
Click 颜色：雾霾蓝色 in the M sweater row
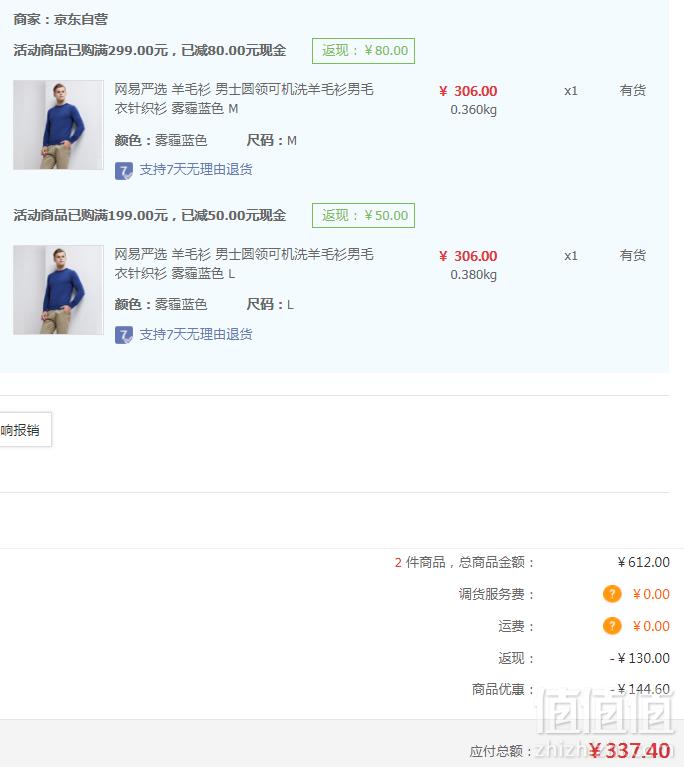tap(161, 141)
